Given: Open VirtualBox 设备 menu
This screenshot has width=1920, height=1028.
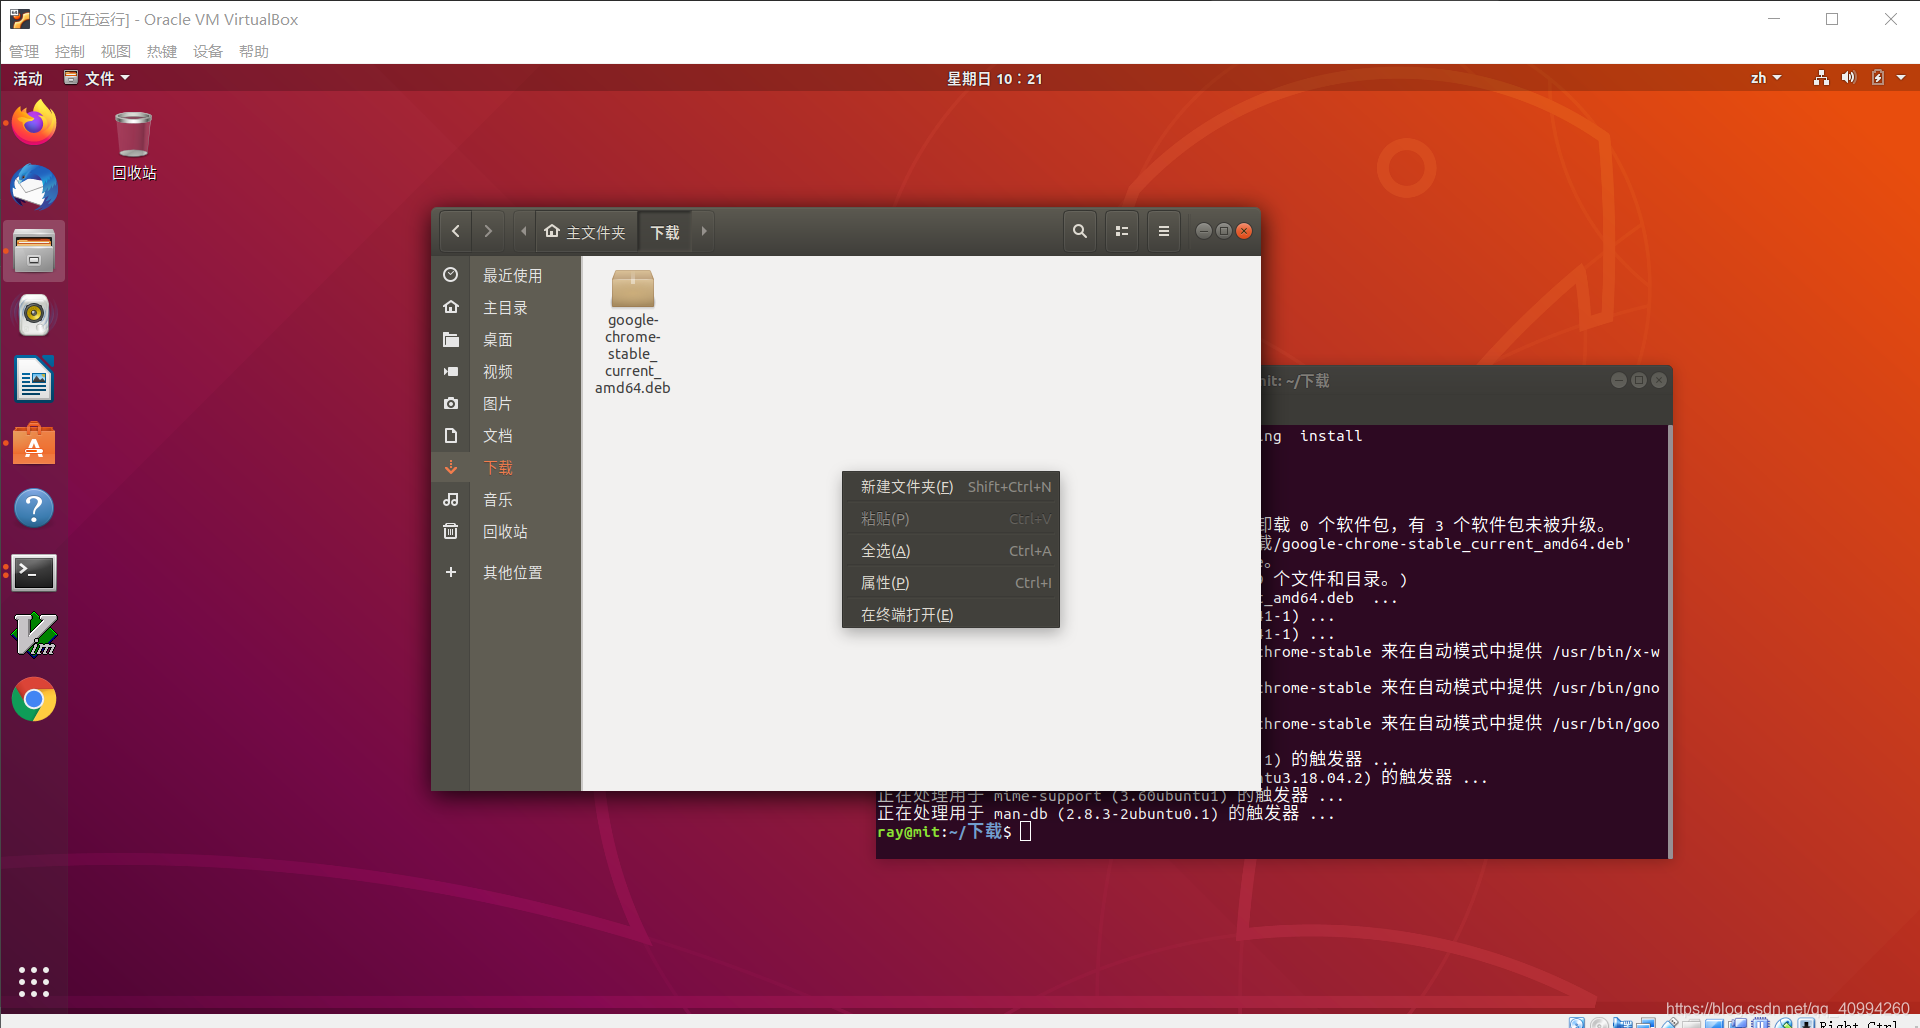Looking at the screenshot, I should coord(208,51).
